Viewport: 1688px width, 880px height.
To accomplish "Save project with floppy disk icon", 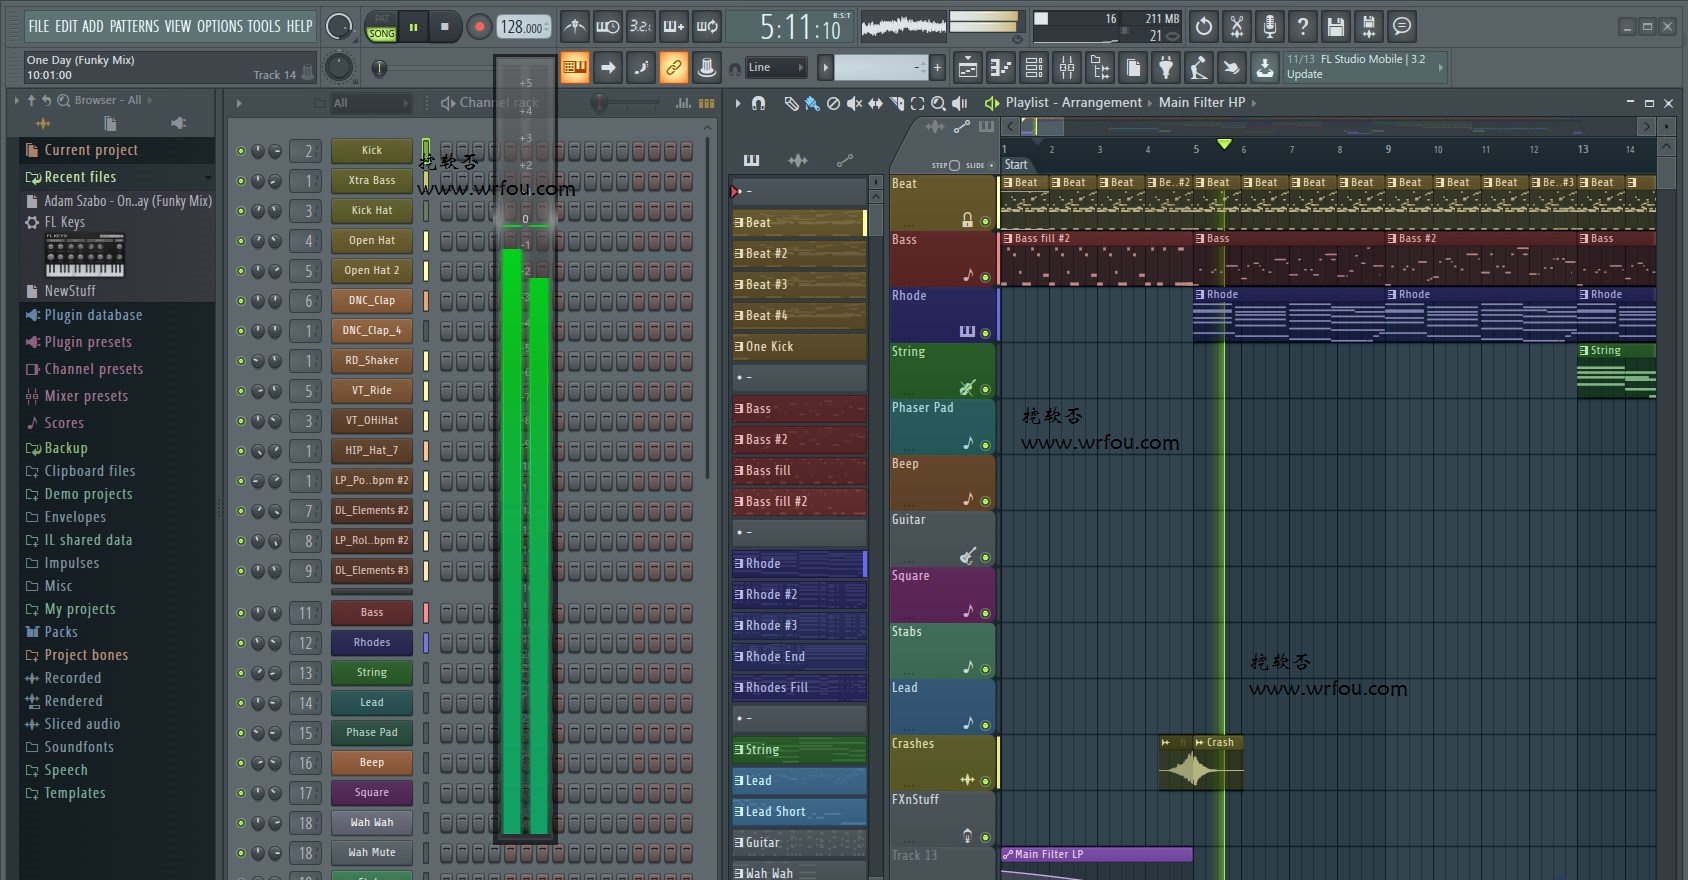I will 1336,27.
